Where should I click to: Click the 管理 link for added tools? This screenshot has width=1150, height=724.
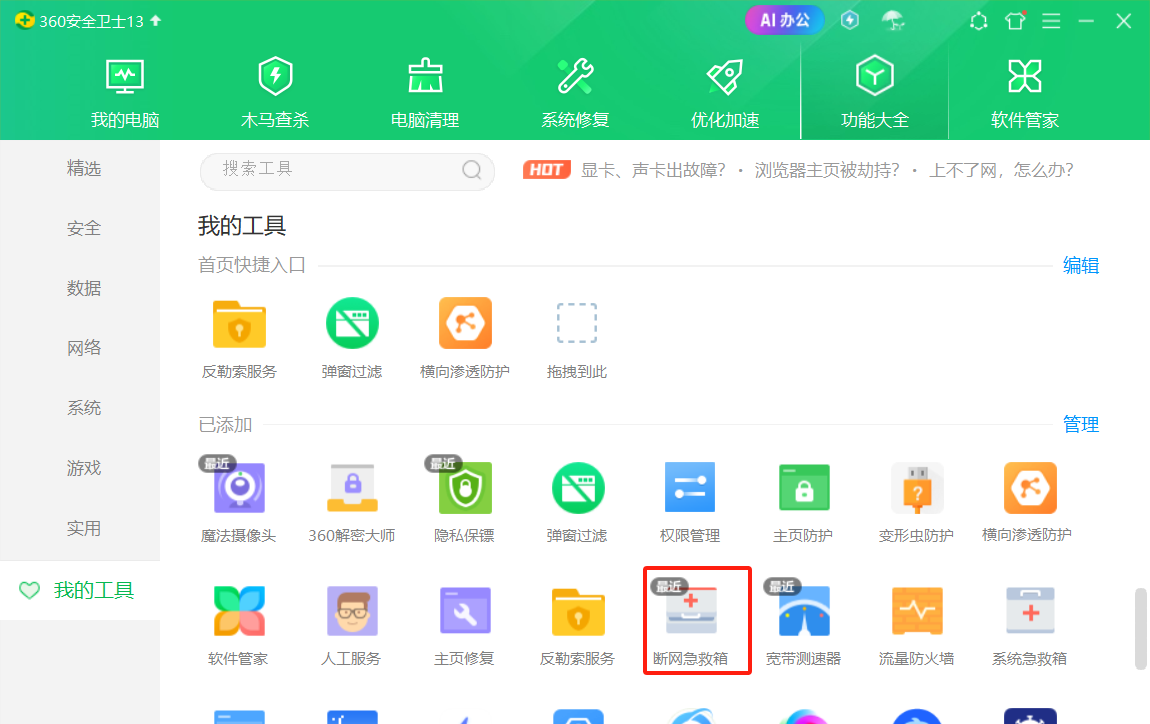coord(1080,425)
